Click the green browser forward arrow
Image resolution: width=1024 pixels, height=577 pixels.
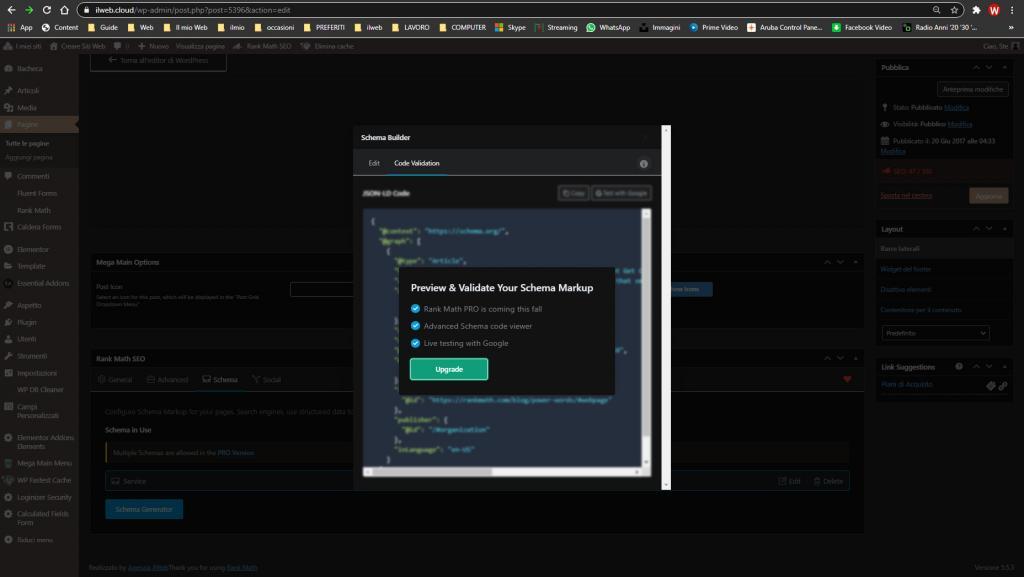(x=29, y=10)
